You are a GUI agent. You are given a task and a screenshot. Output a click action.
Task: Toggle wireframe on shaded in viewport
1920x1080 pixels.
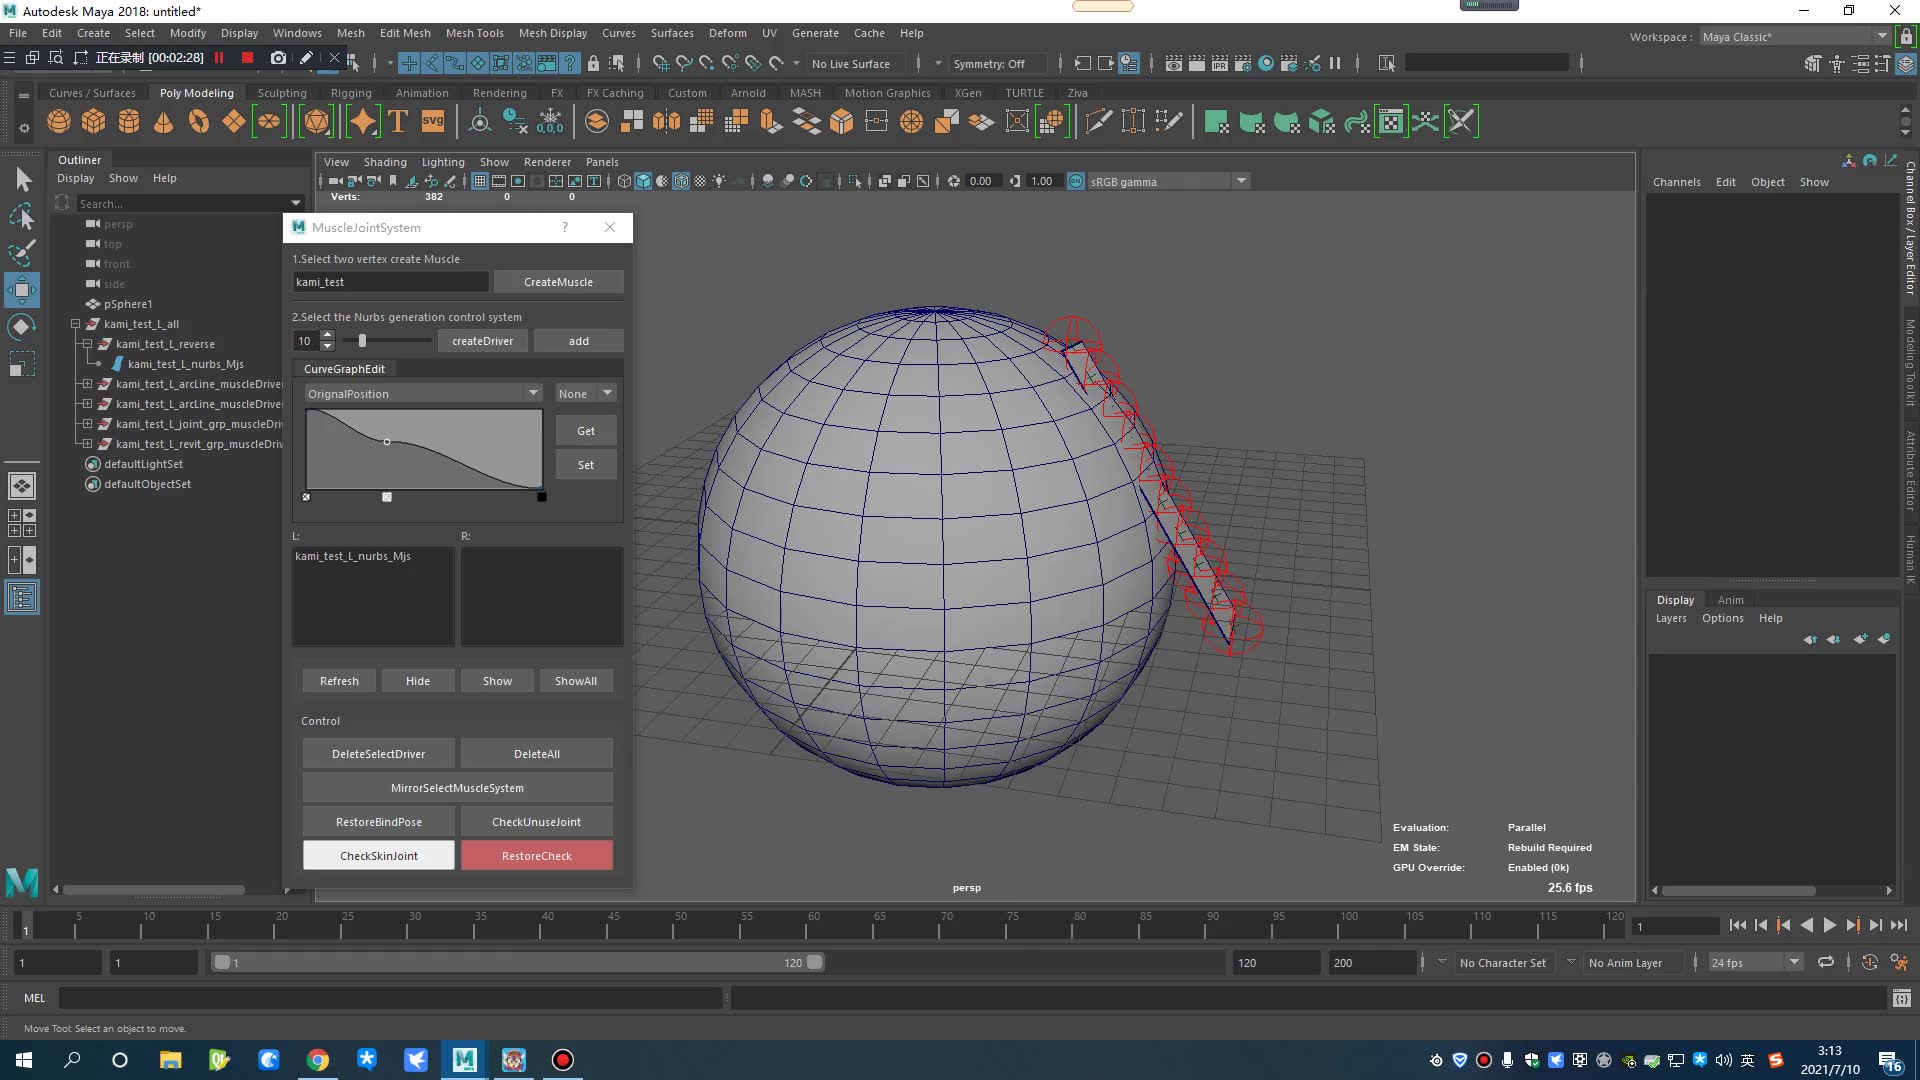pyautogui.click(x=681, y=181)
